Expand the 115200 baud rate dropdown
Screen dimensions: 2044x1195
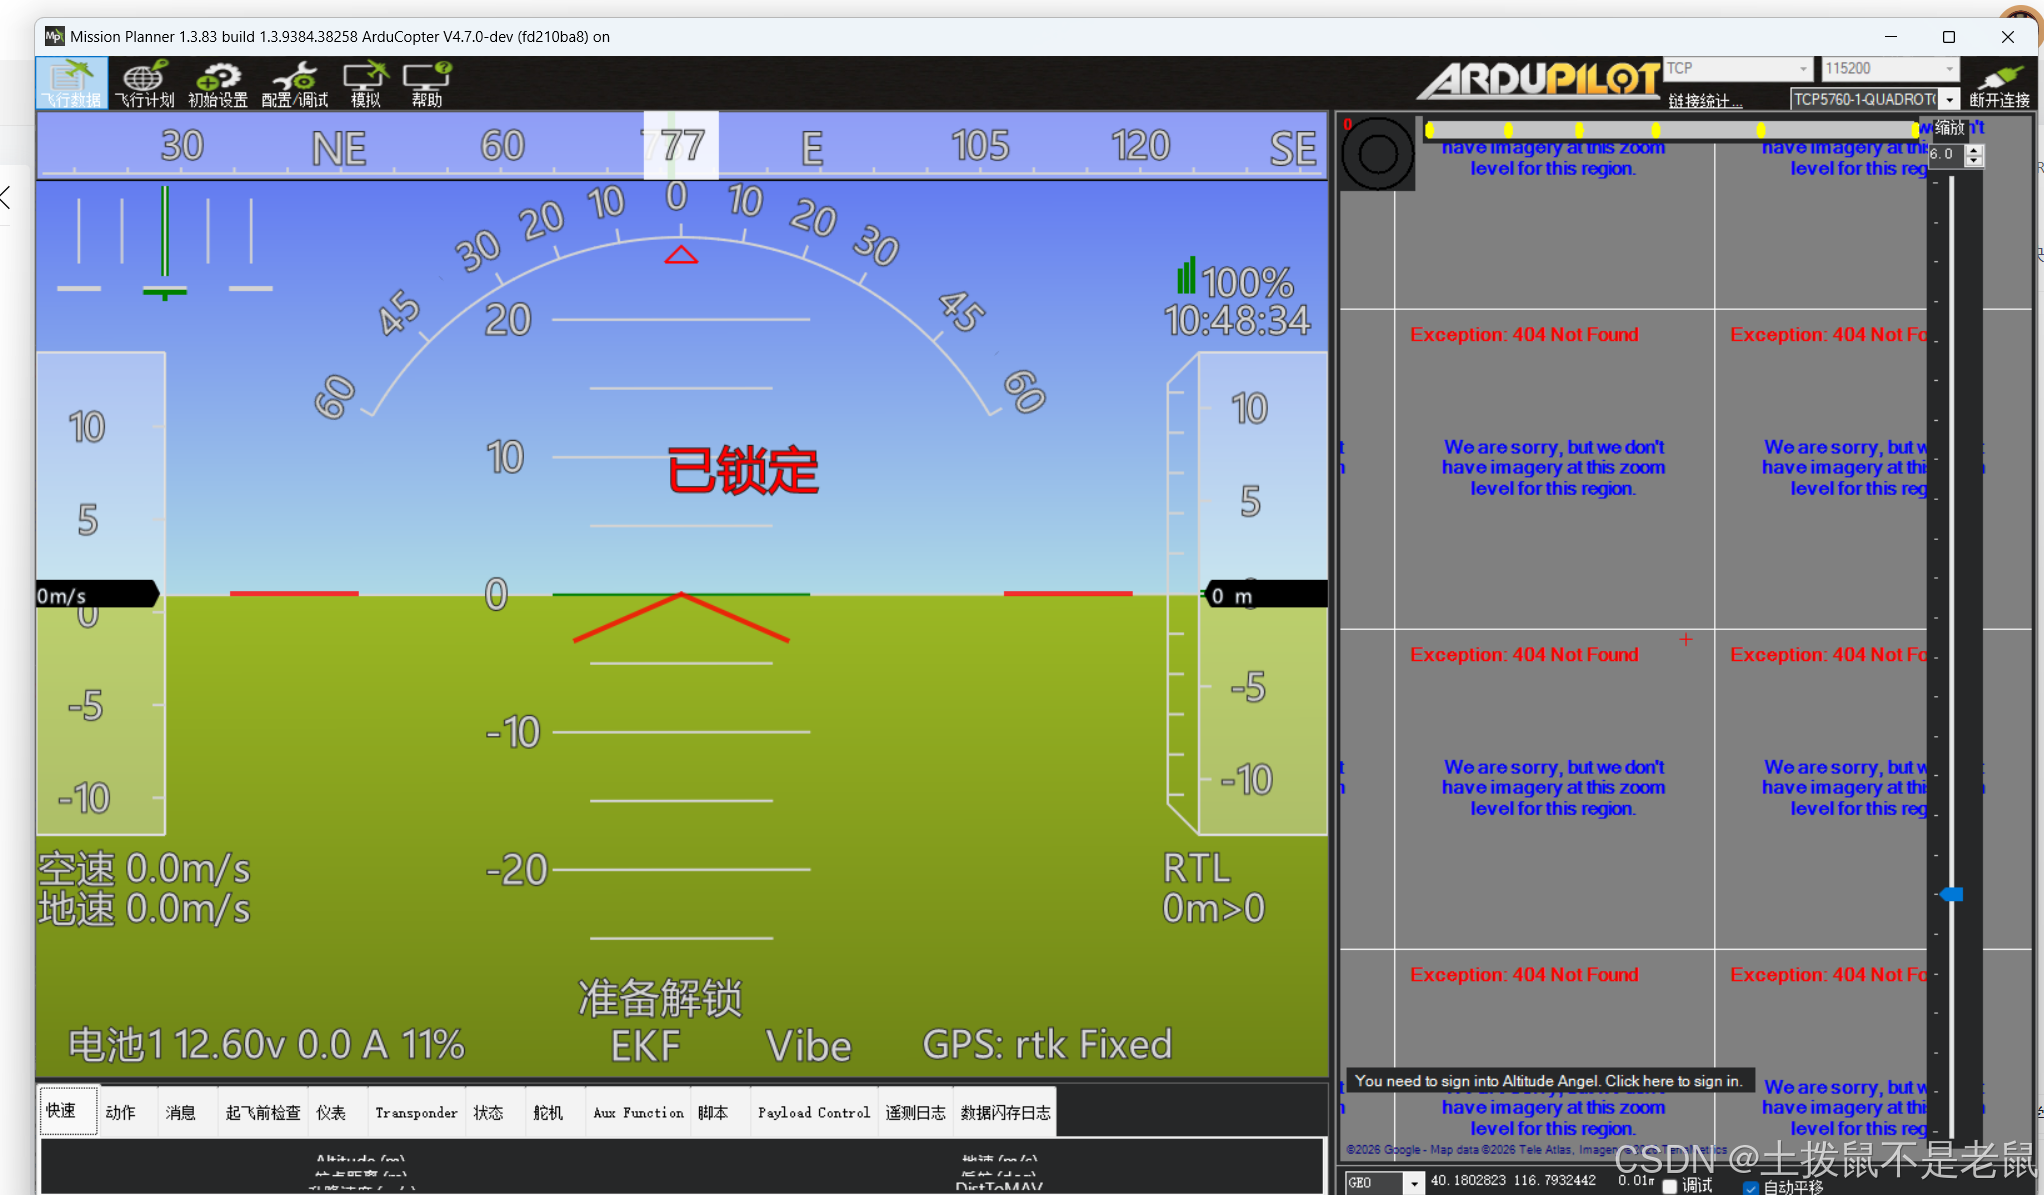click(x=1949, y=68)
